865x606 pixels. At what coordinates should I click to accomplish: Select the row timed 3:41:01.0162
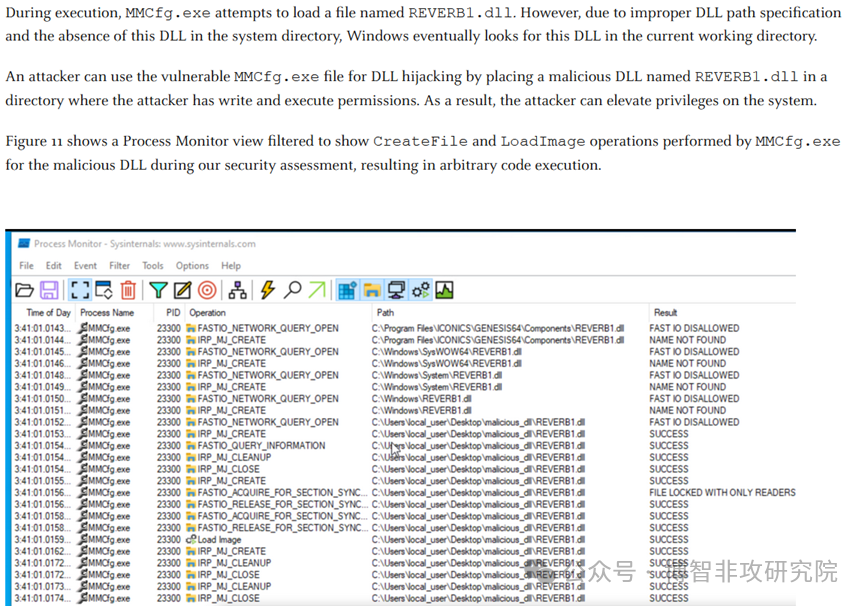coord(405,551)
